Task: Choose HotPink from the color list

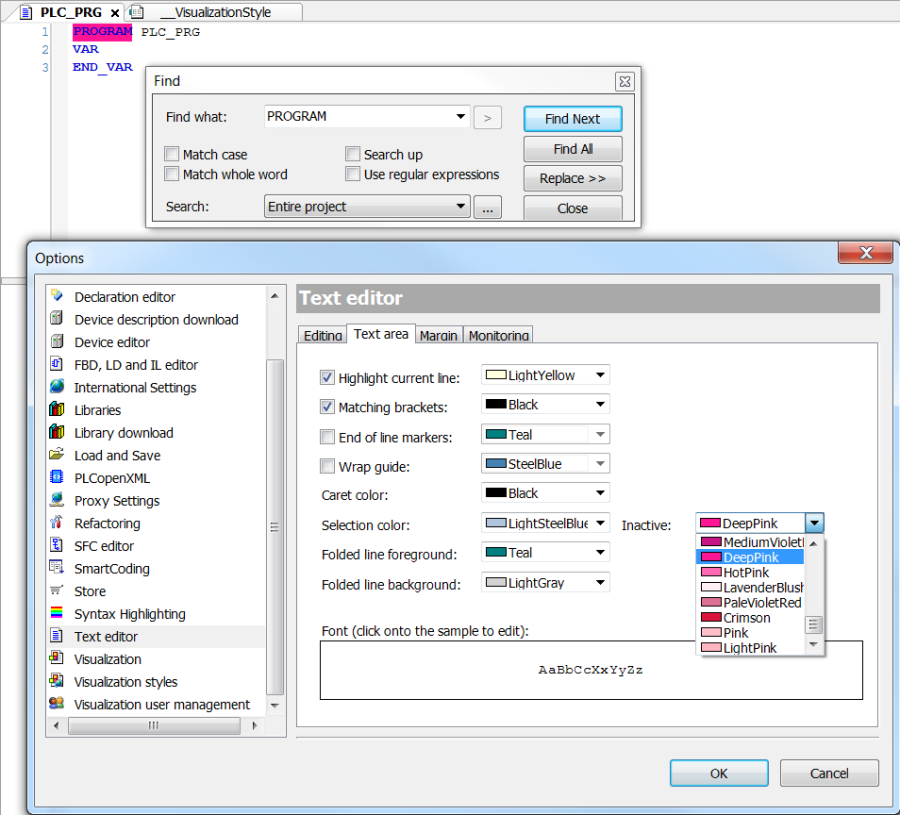Action: [746, 573]
